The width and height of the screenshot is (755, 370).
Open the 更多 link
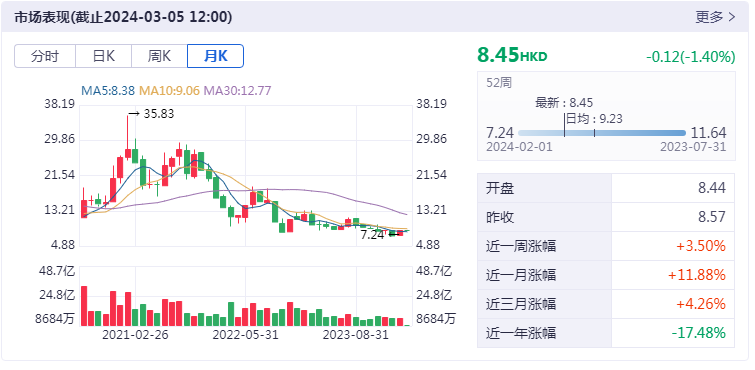pyautogui.click(x=709, y=17)
